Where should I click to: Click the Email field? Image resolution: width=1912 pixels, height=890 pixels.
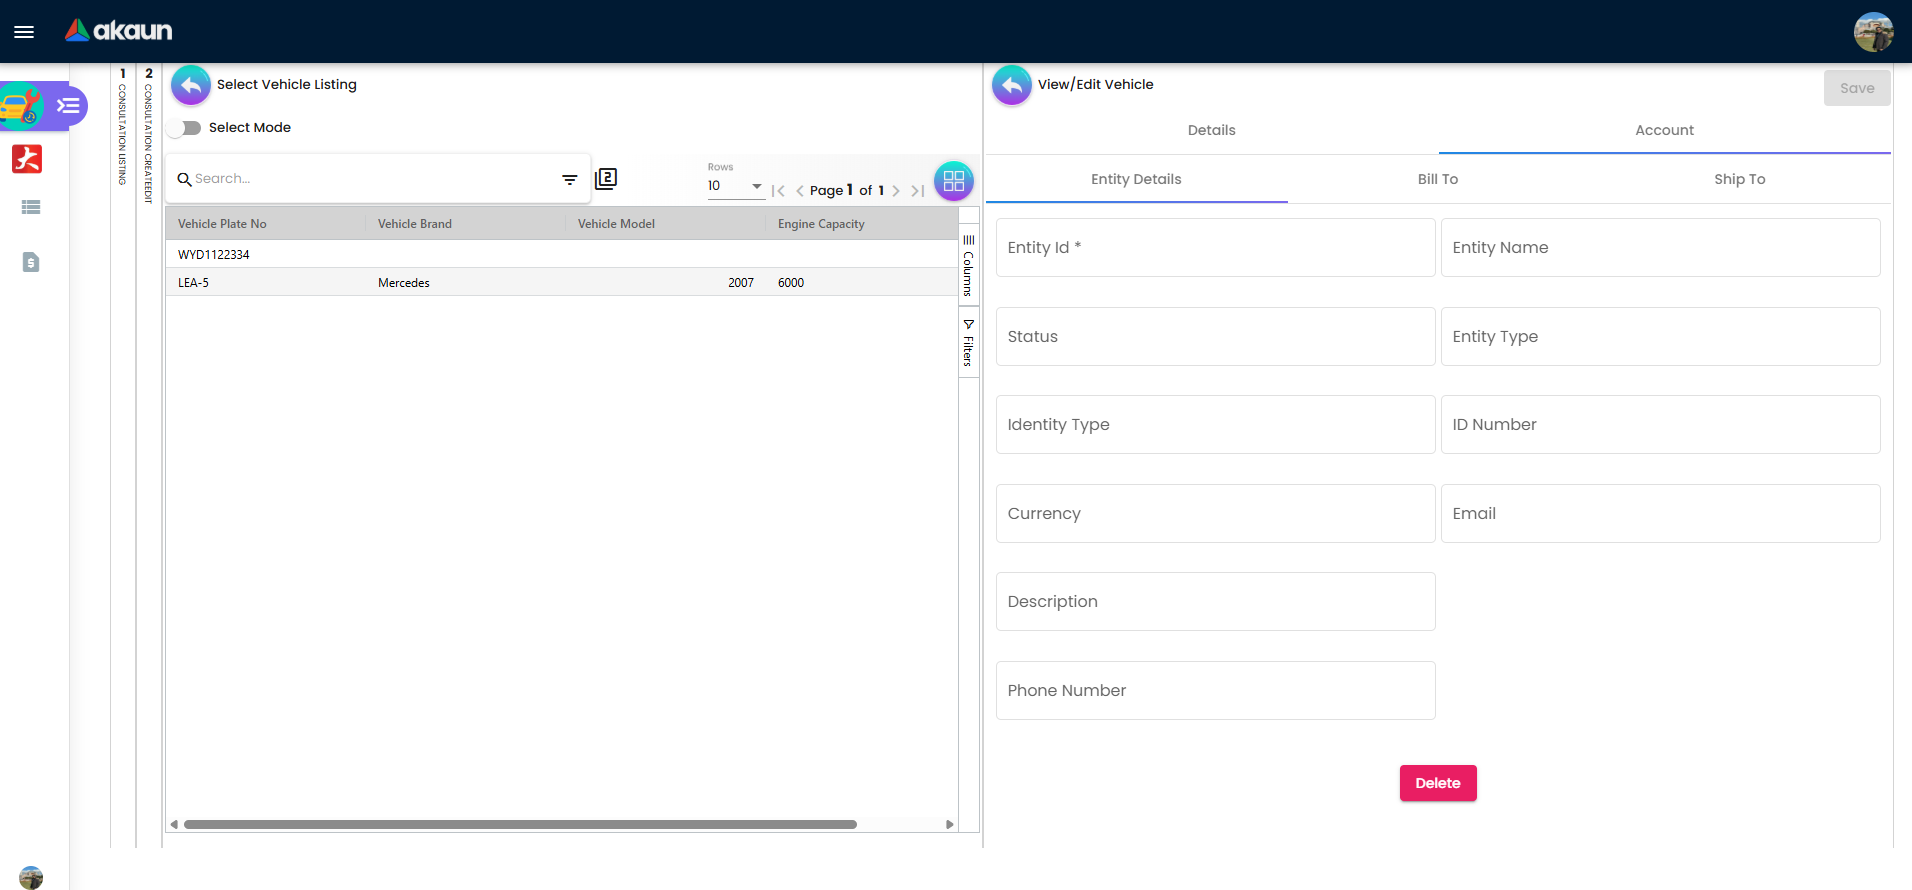pyautogui.click(x=1660, y=514)
